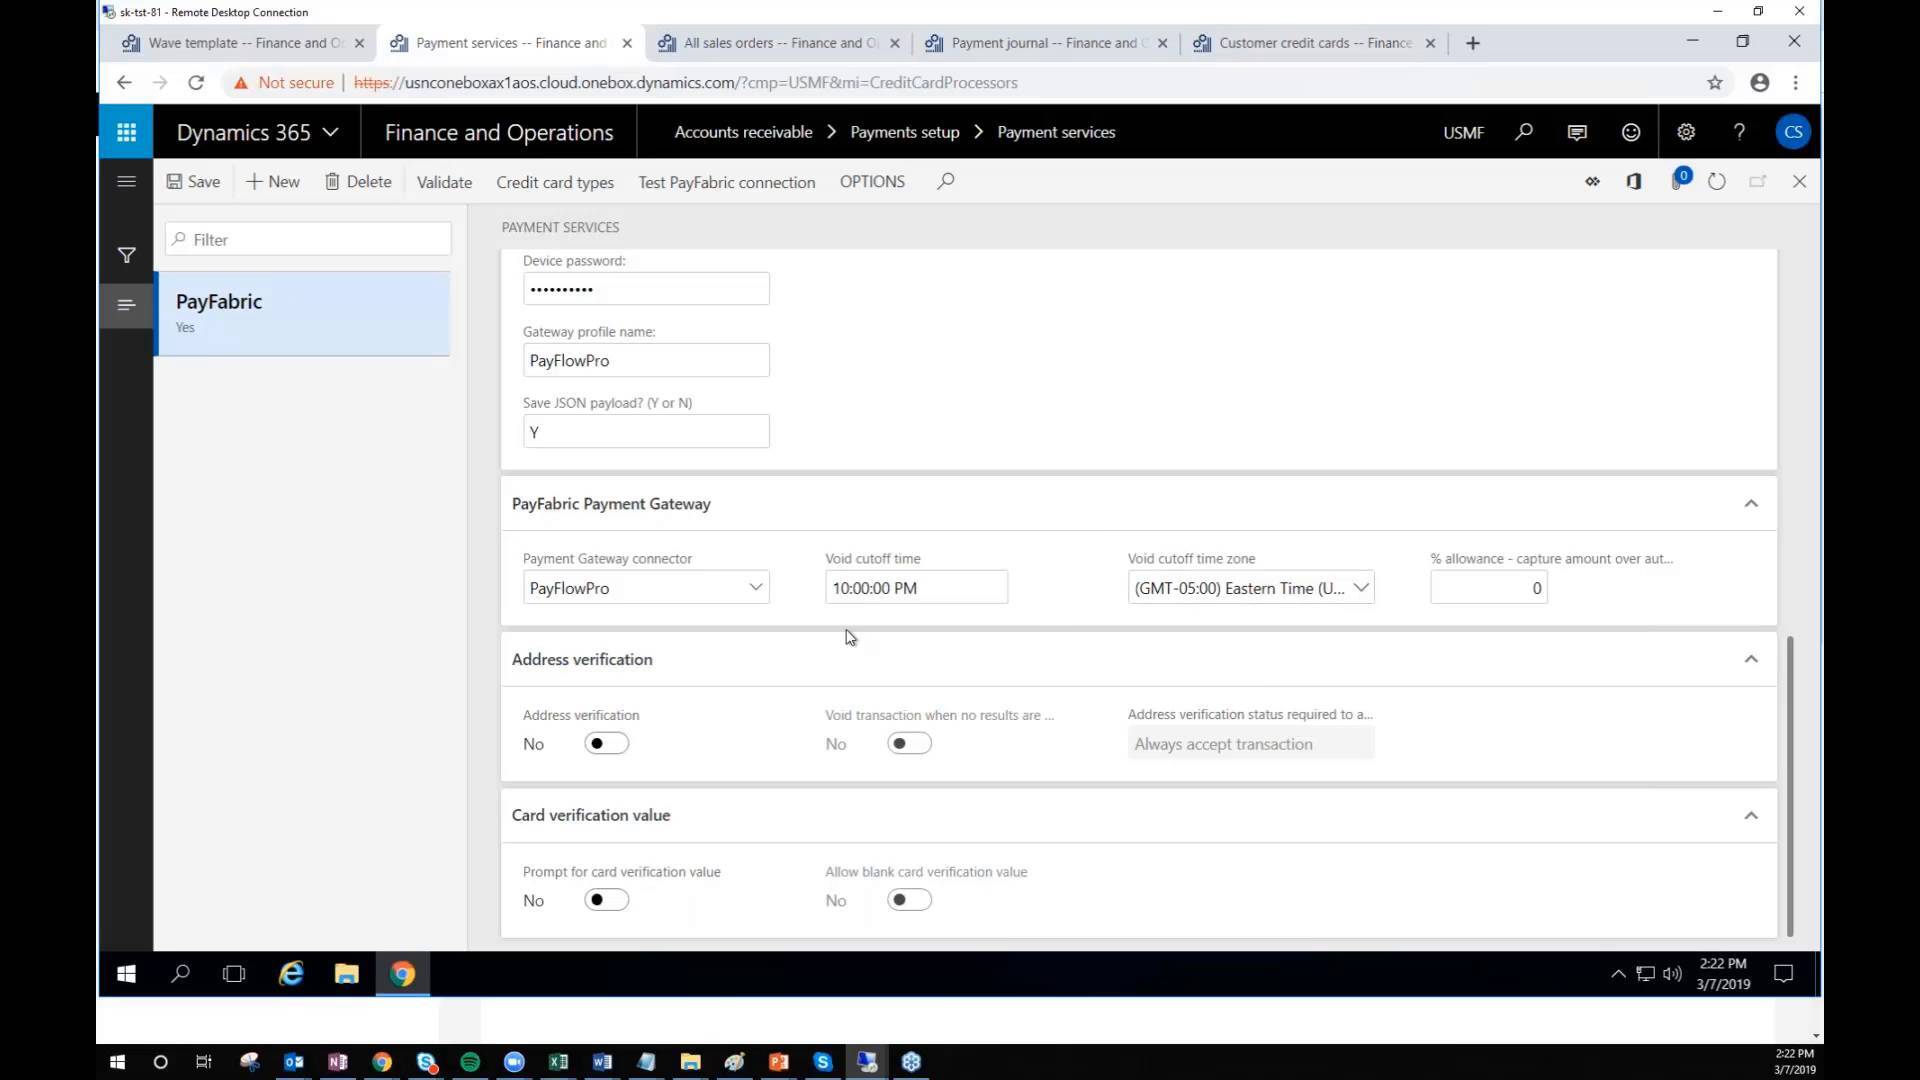
Task: Open the search magnifier in the navigation bar
Action: pyautogui.click(x=1524, y=131)
